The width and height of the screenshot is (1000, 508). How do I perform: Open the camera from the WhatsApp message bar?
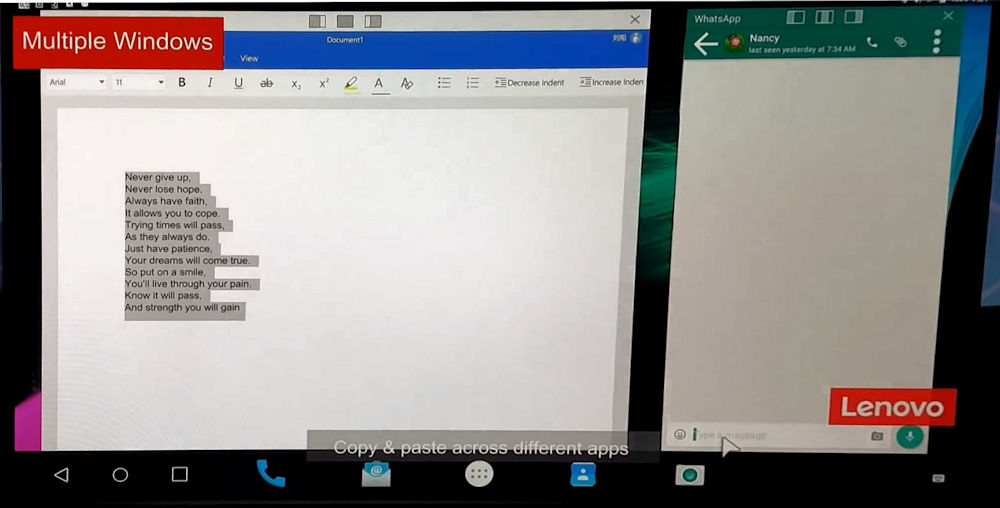(878, 435)
